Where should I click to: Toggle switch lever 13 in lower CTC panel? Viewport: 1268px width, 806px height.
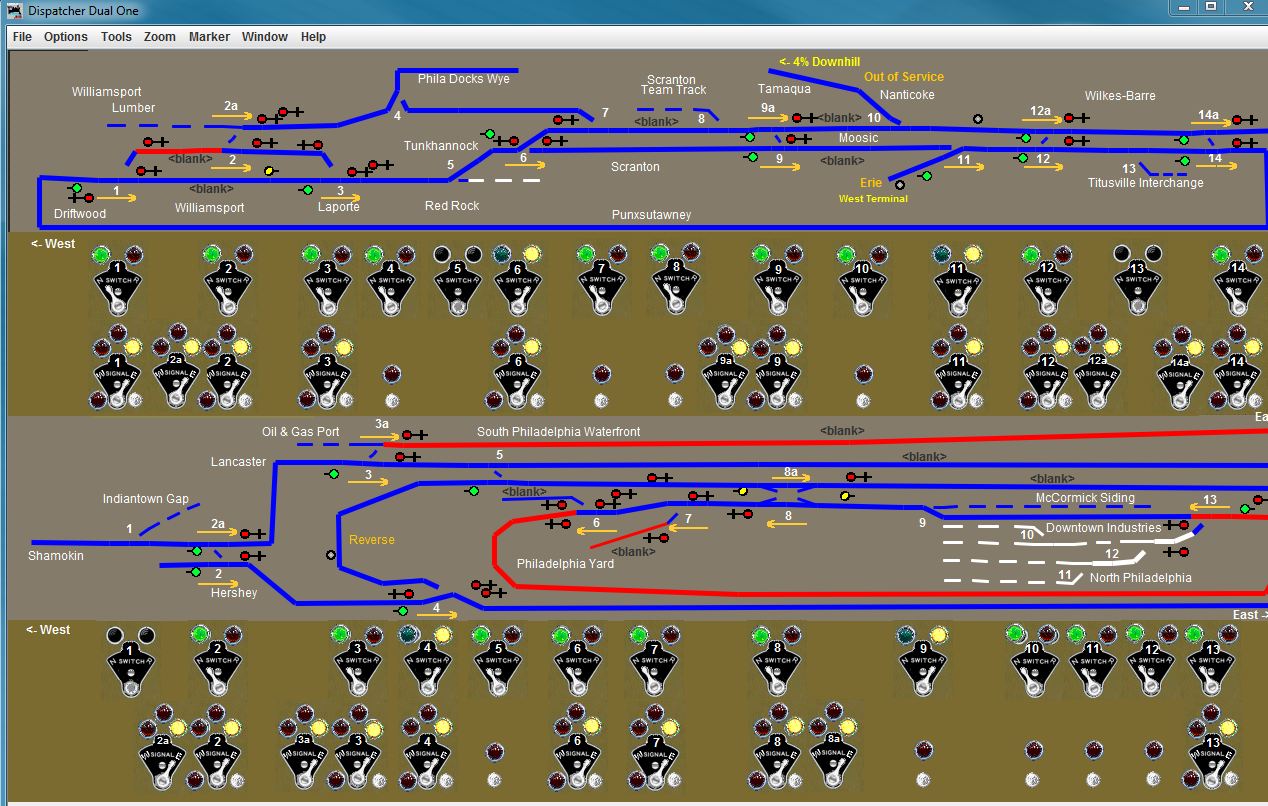pos(1211,666)
